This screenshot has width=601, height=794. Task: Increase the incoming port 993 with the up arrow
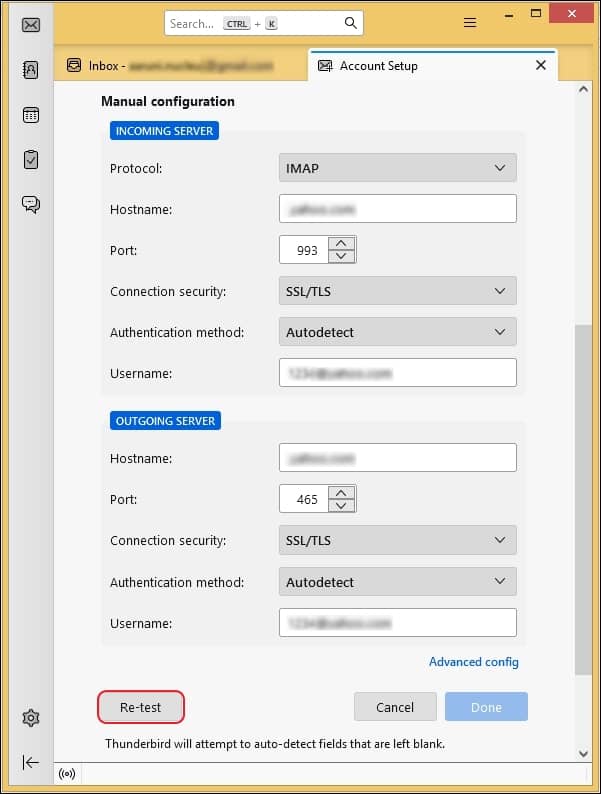click(x=342, y=243)
